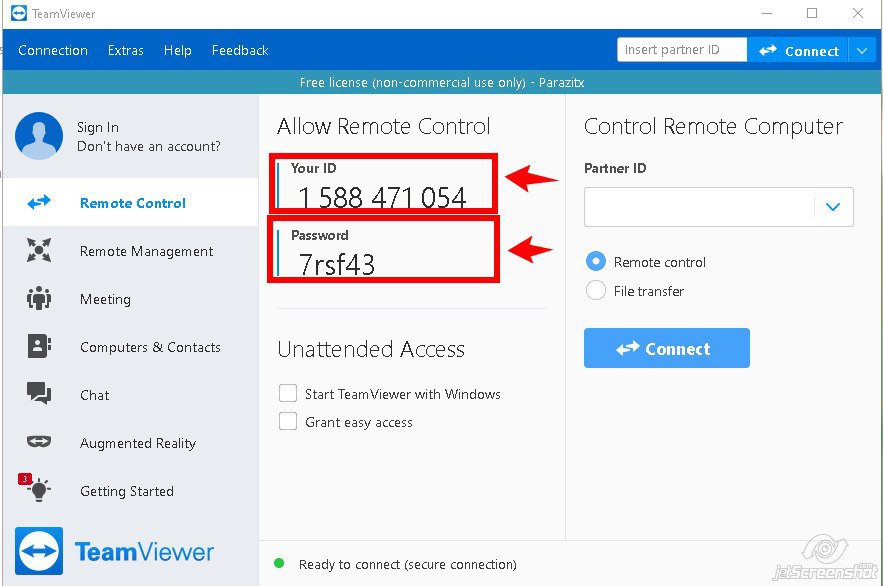
Task: Open the Extras menu
Action: [126, 50]
